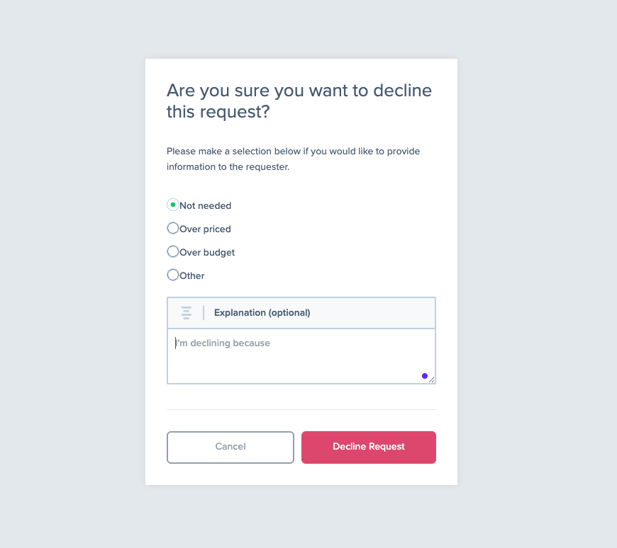617x548 pixels.
Task: Click the "Over priced" label text
Action: click(x=205, y=229)
